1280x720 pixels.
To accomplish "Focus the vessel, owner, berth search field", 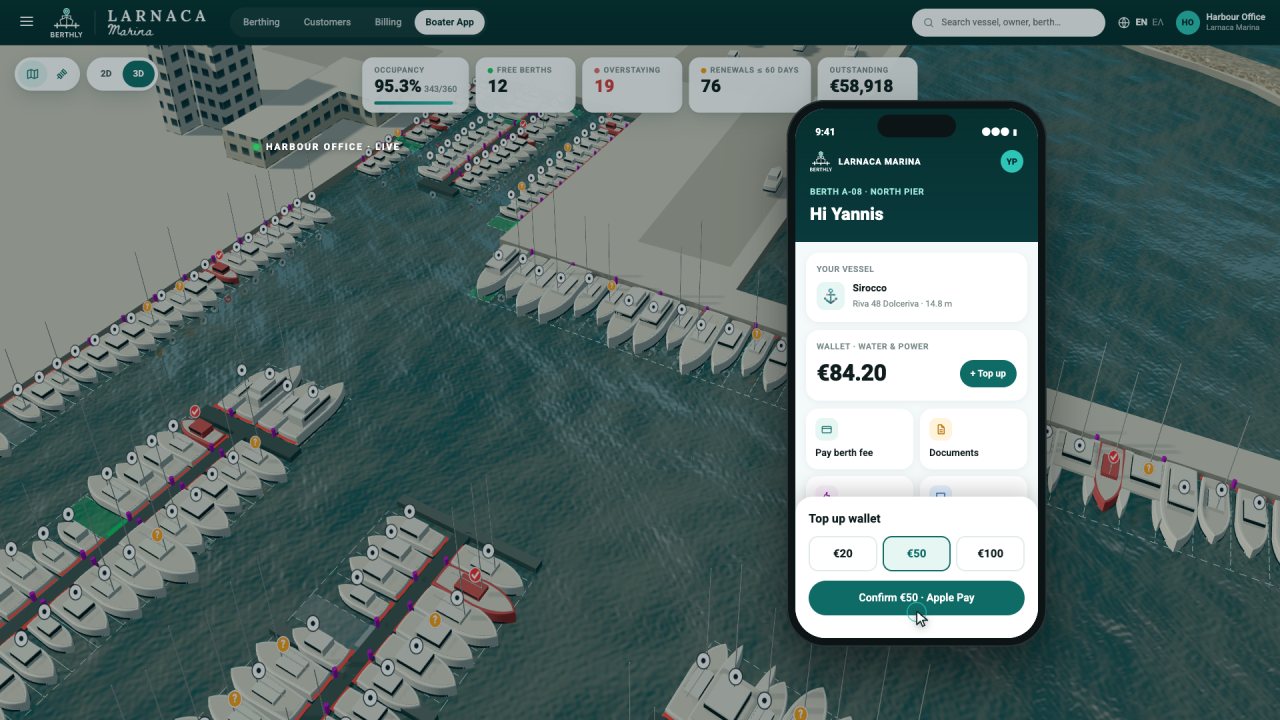I will point(1008,22).
